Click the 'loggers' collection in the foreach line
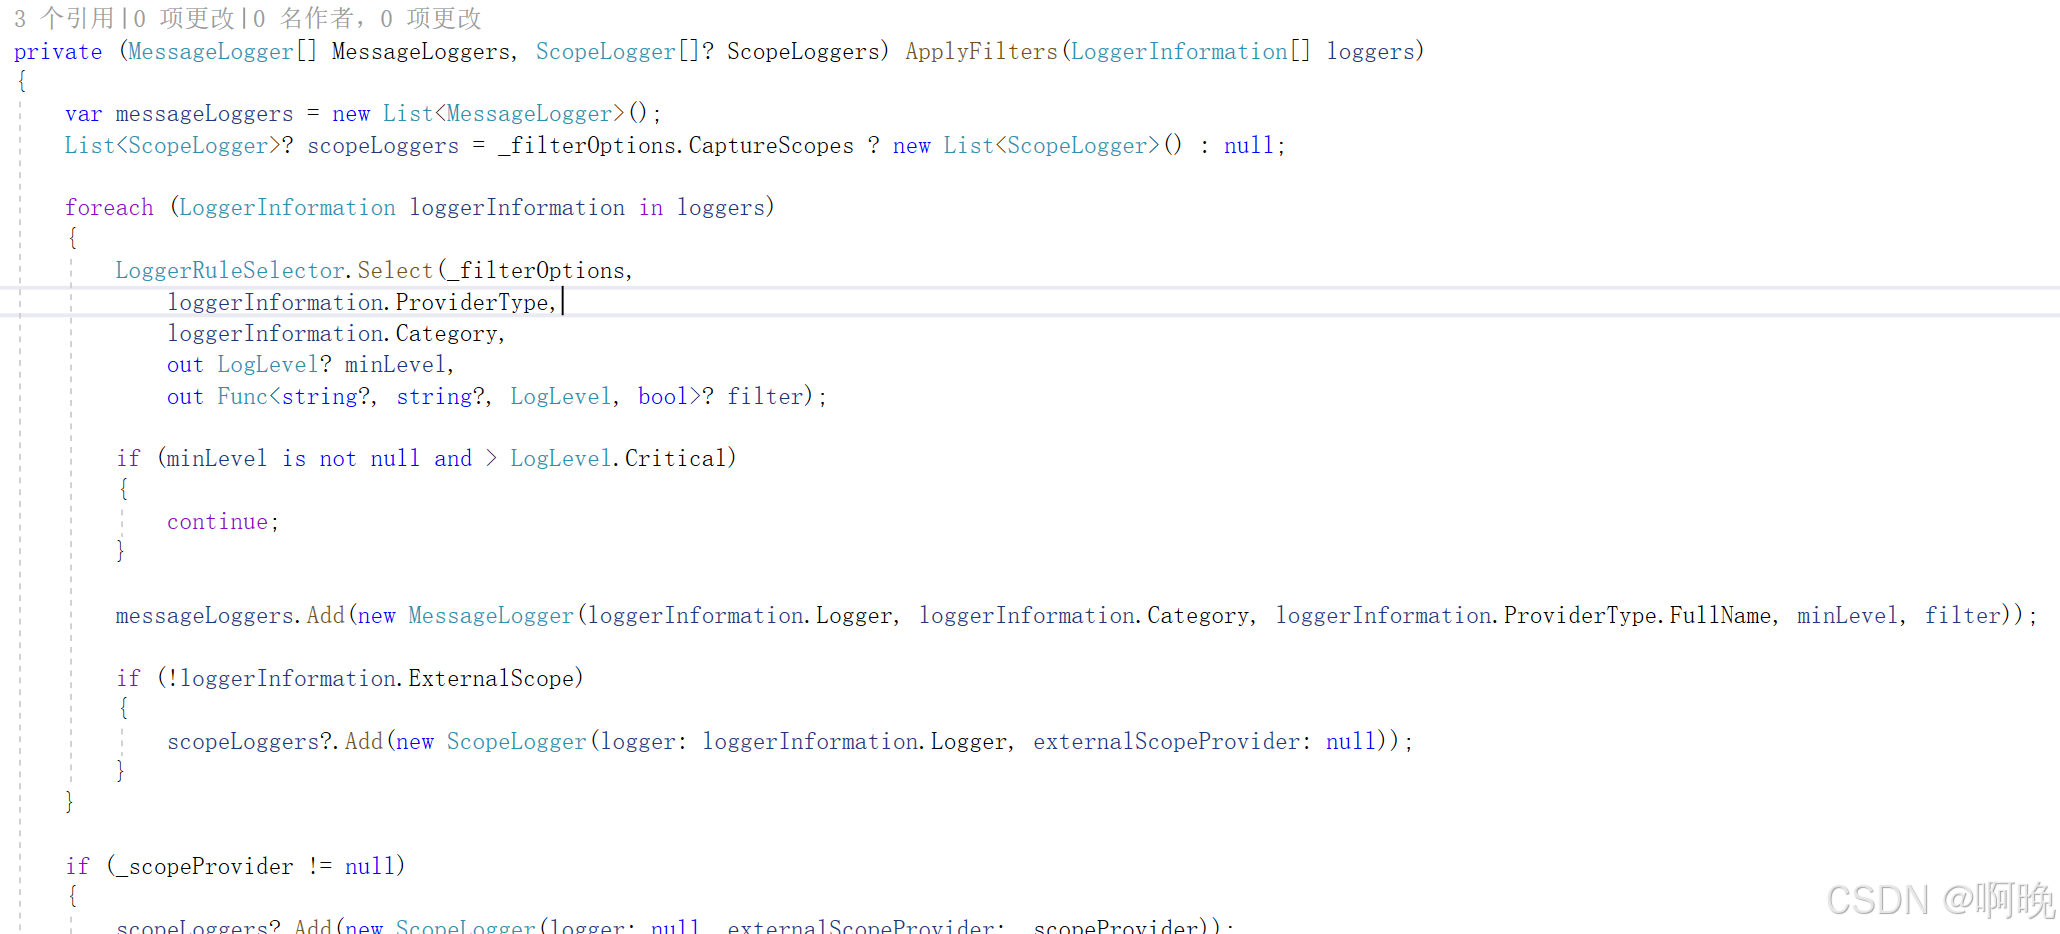This screenshot has height=934, width=2060. pos(721,208)
